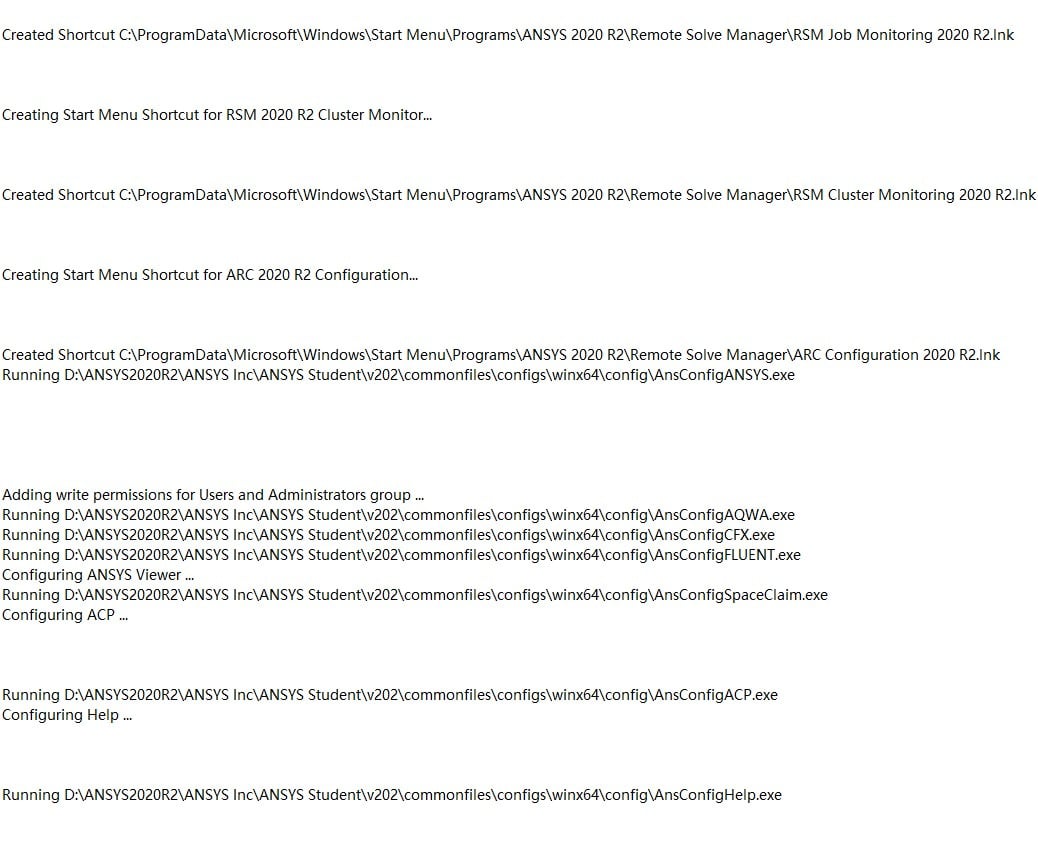This screenshot has height=847, width=1038.
Task: Click the RSM Job Monitoring shortcut log line
Action: click(x=508, y=35)
